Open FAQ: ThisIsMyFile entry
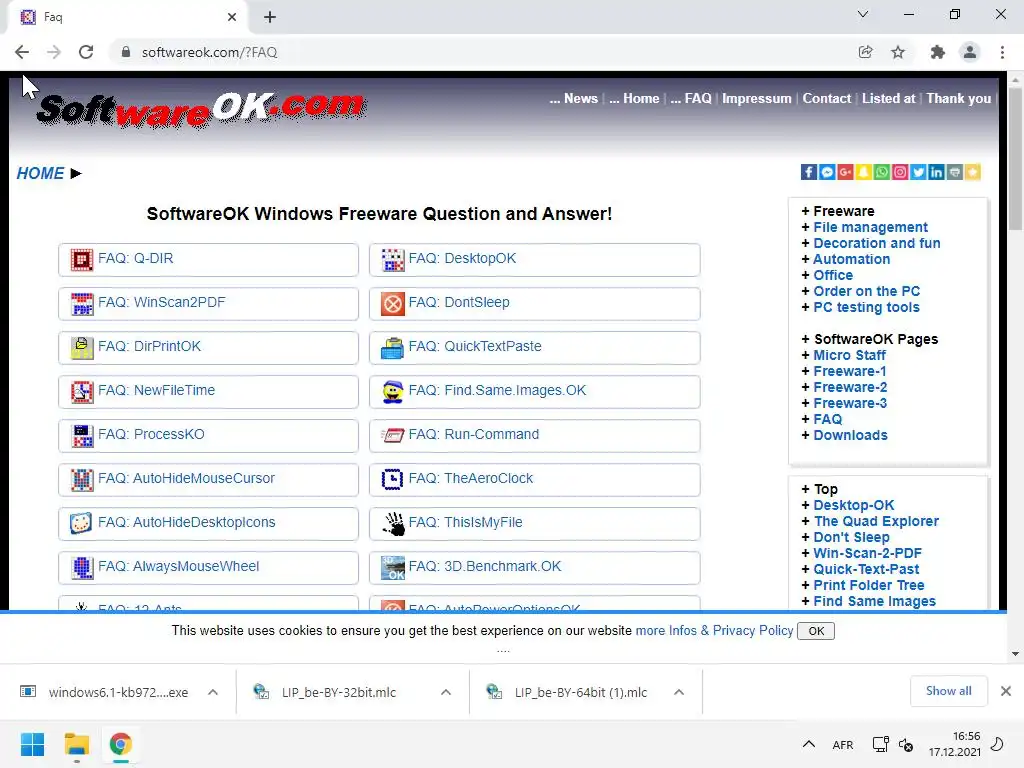Screen dimensions: 1024x768 point(534,523)
